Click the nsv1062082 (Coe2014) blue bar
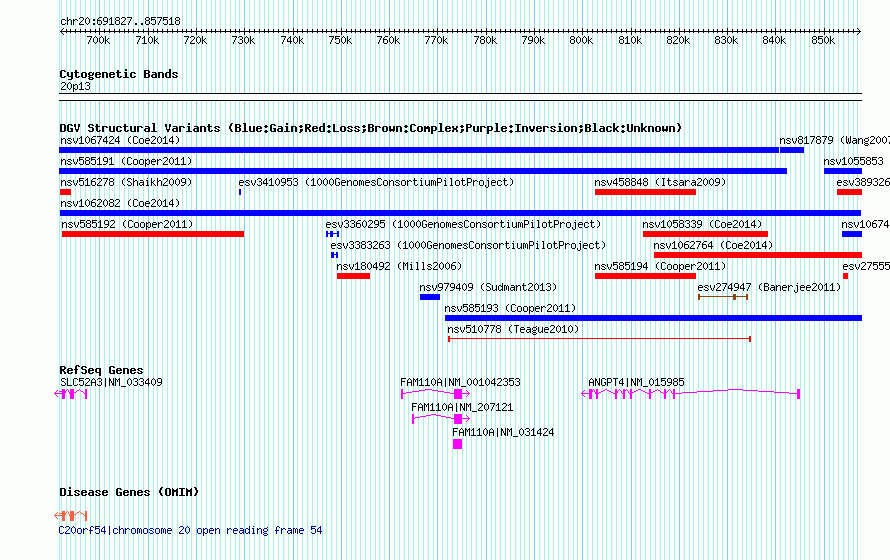 [460, 213]
